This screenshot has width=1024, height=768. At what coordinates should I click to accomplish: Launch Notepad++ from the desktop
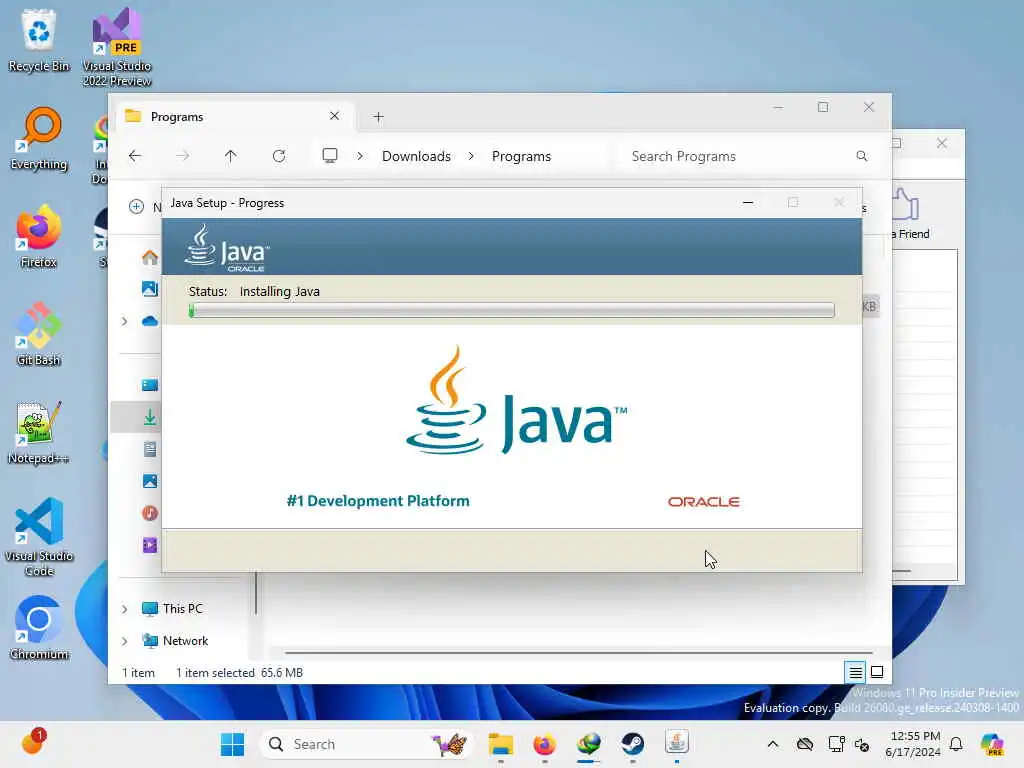(x=39, y=432)
